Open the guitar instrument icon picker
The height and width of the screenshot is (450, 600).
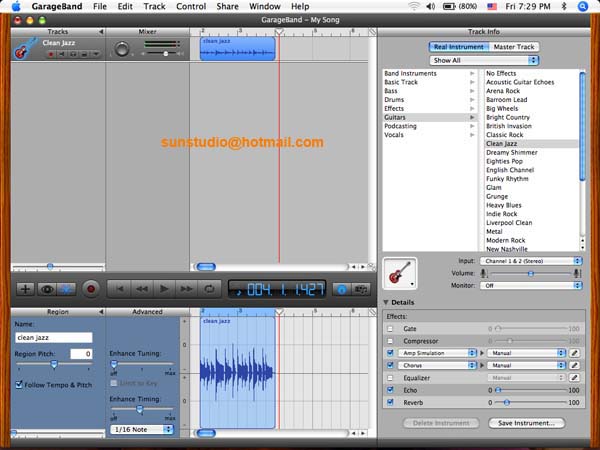pos(399,273)
